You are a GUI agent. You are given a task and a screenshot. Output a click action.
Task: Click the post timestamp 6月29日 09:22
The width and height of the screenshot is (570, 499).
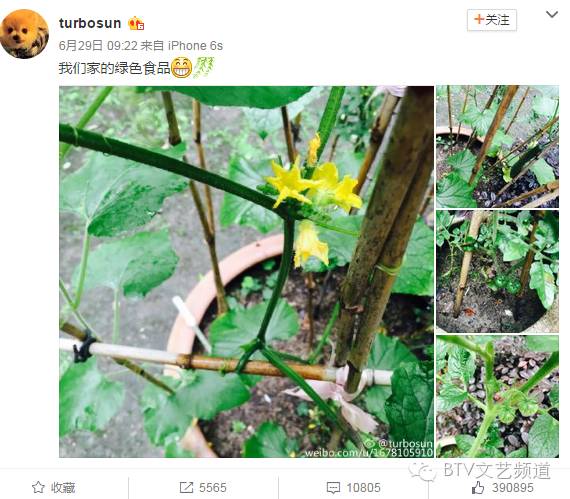98,46
